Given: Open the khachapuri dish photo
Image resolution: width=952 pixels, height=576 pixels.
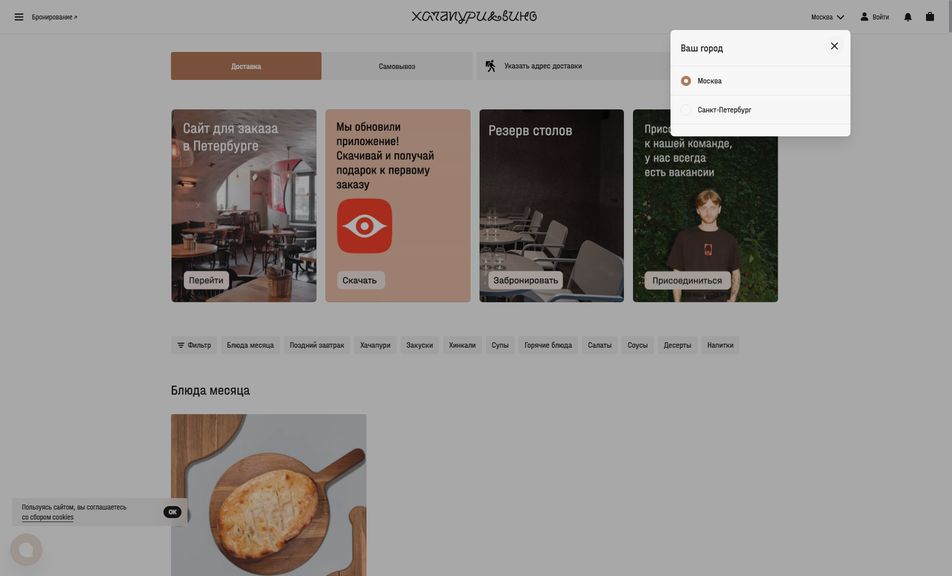Looking at the screenshot, I should [268, 495].
